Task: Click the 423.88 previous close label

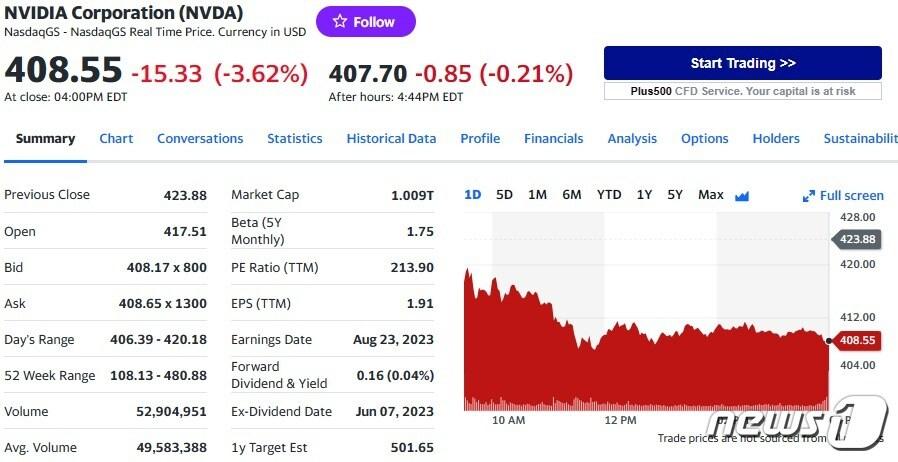Action: (x=856, y=239)
